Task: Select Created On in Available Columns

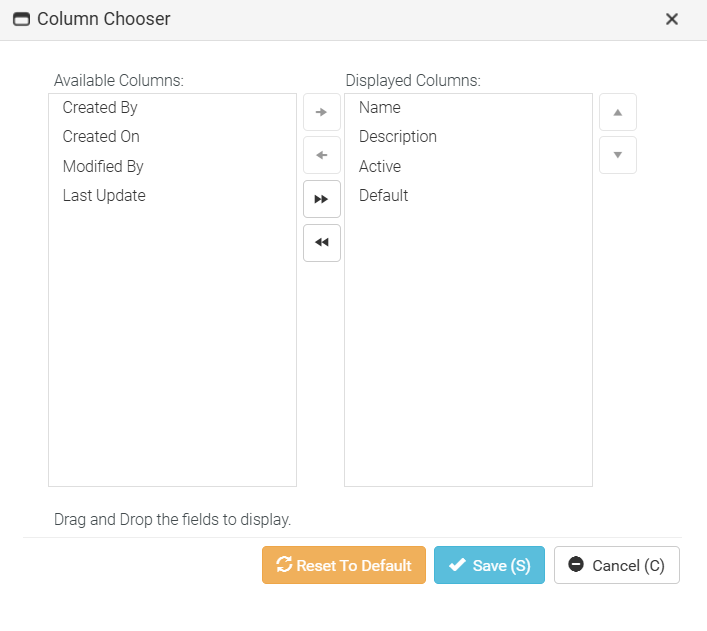Action: click(101, 136)
